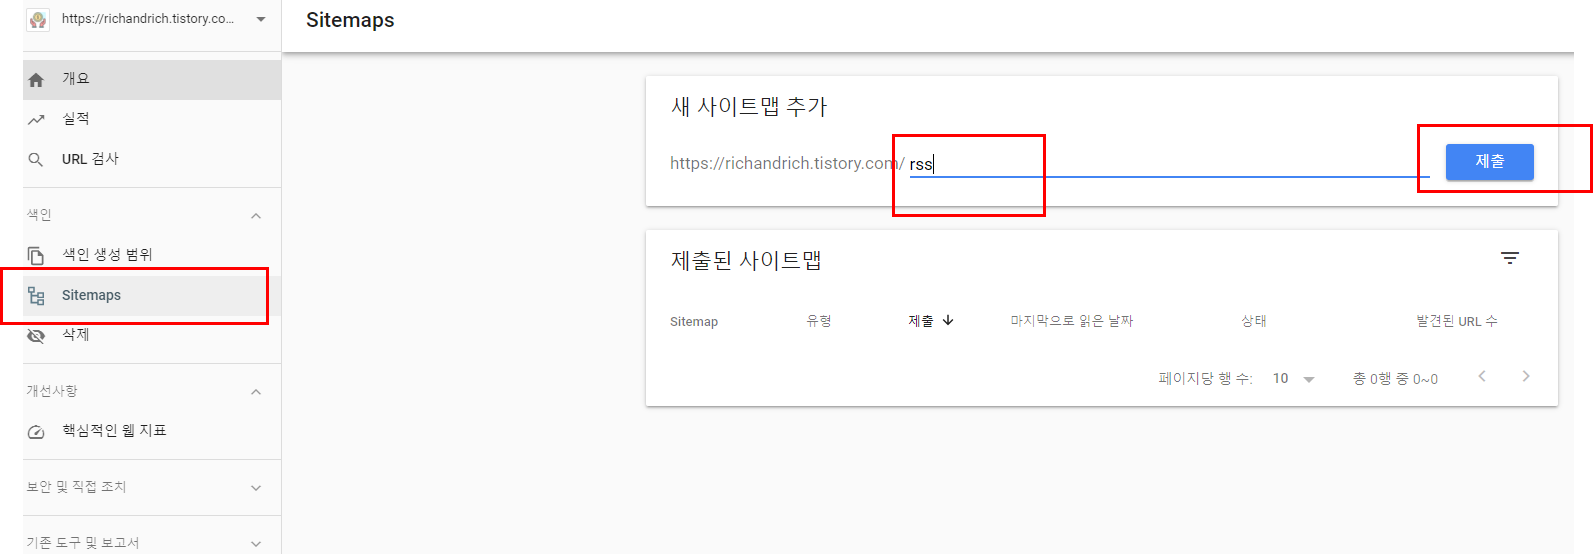Image resolution: width=1593 pixels, height=554 pixels.
Task: Open the filter icon in 제출된 사이트맵
Action: coord(1510,258)
